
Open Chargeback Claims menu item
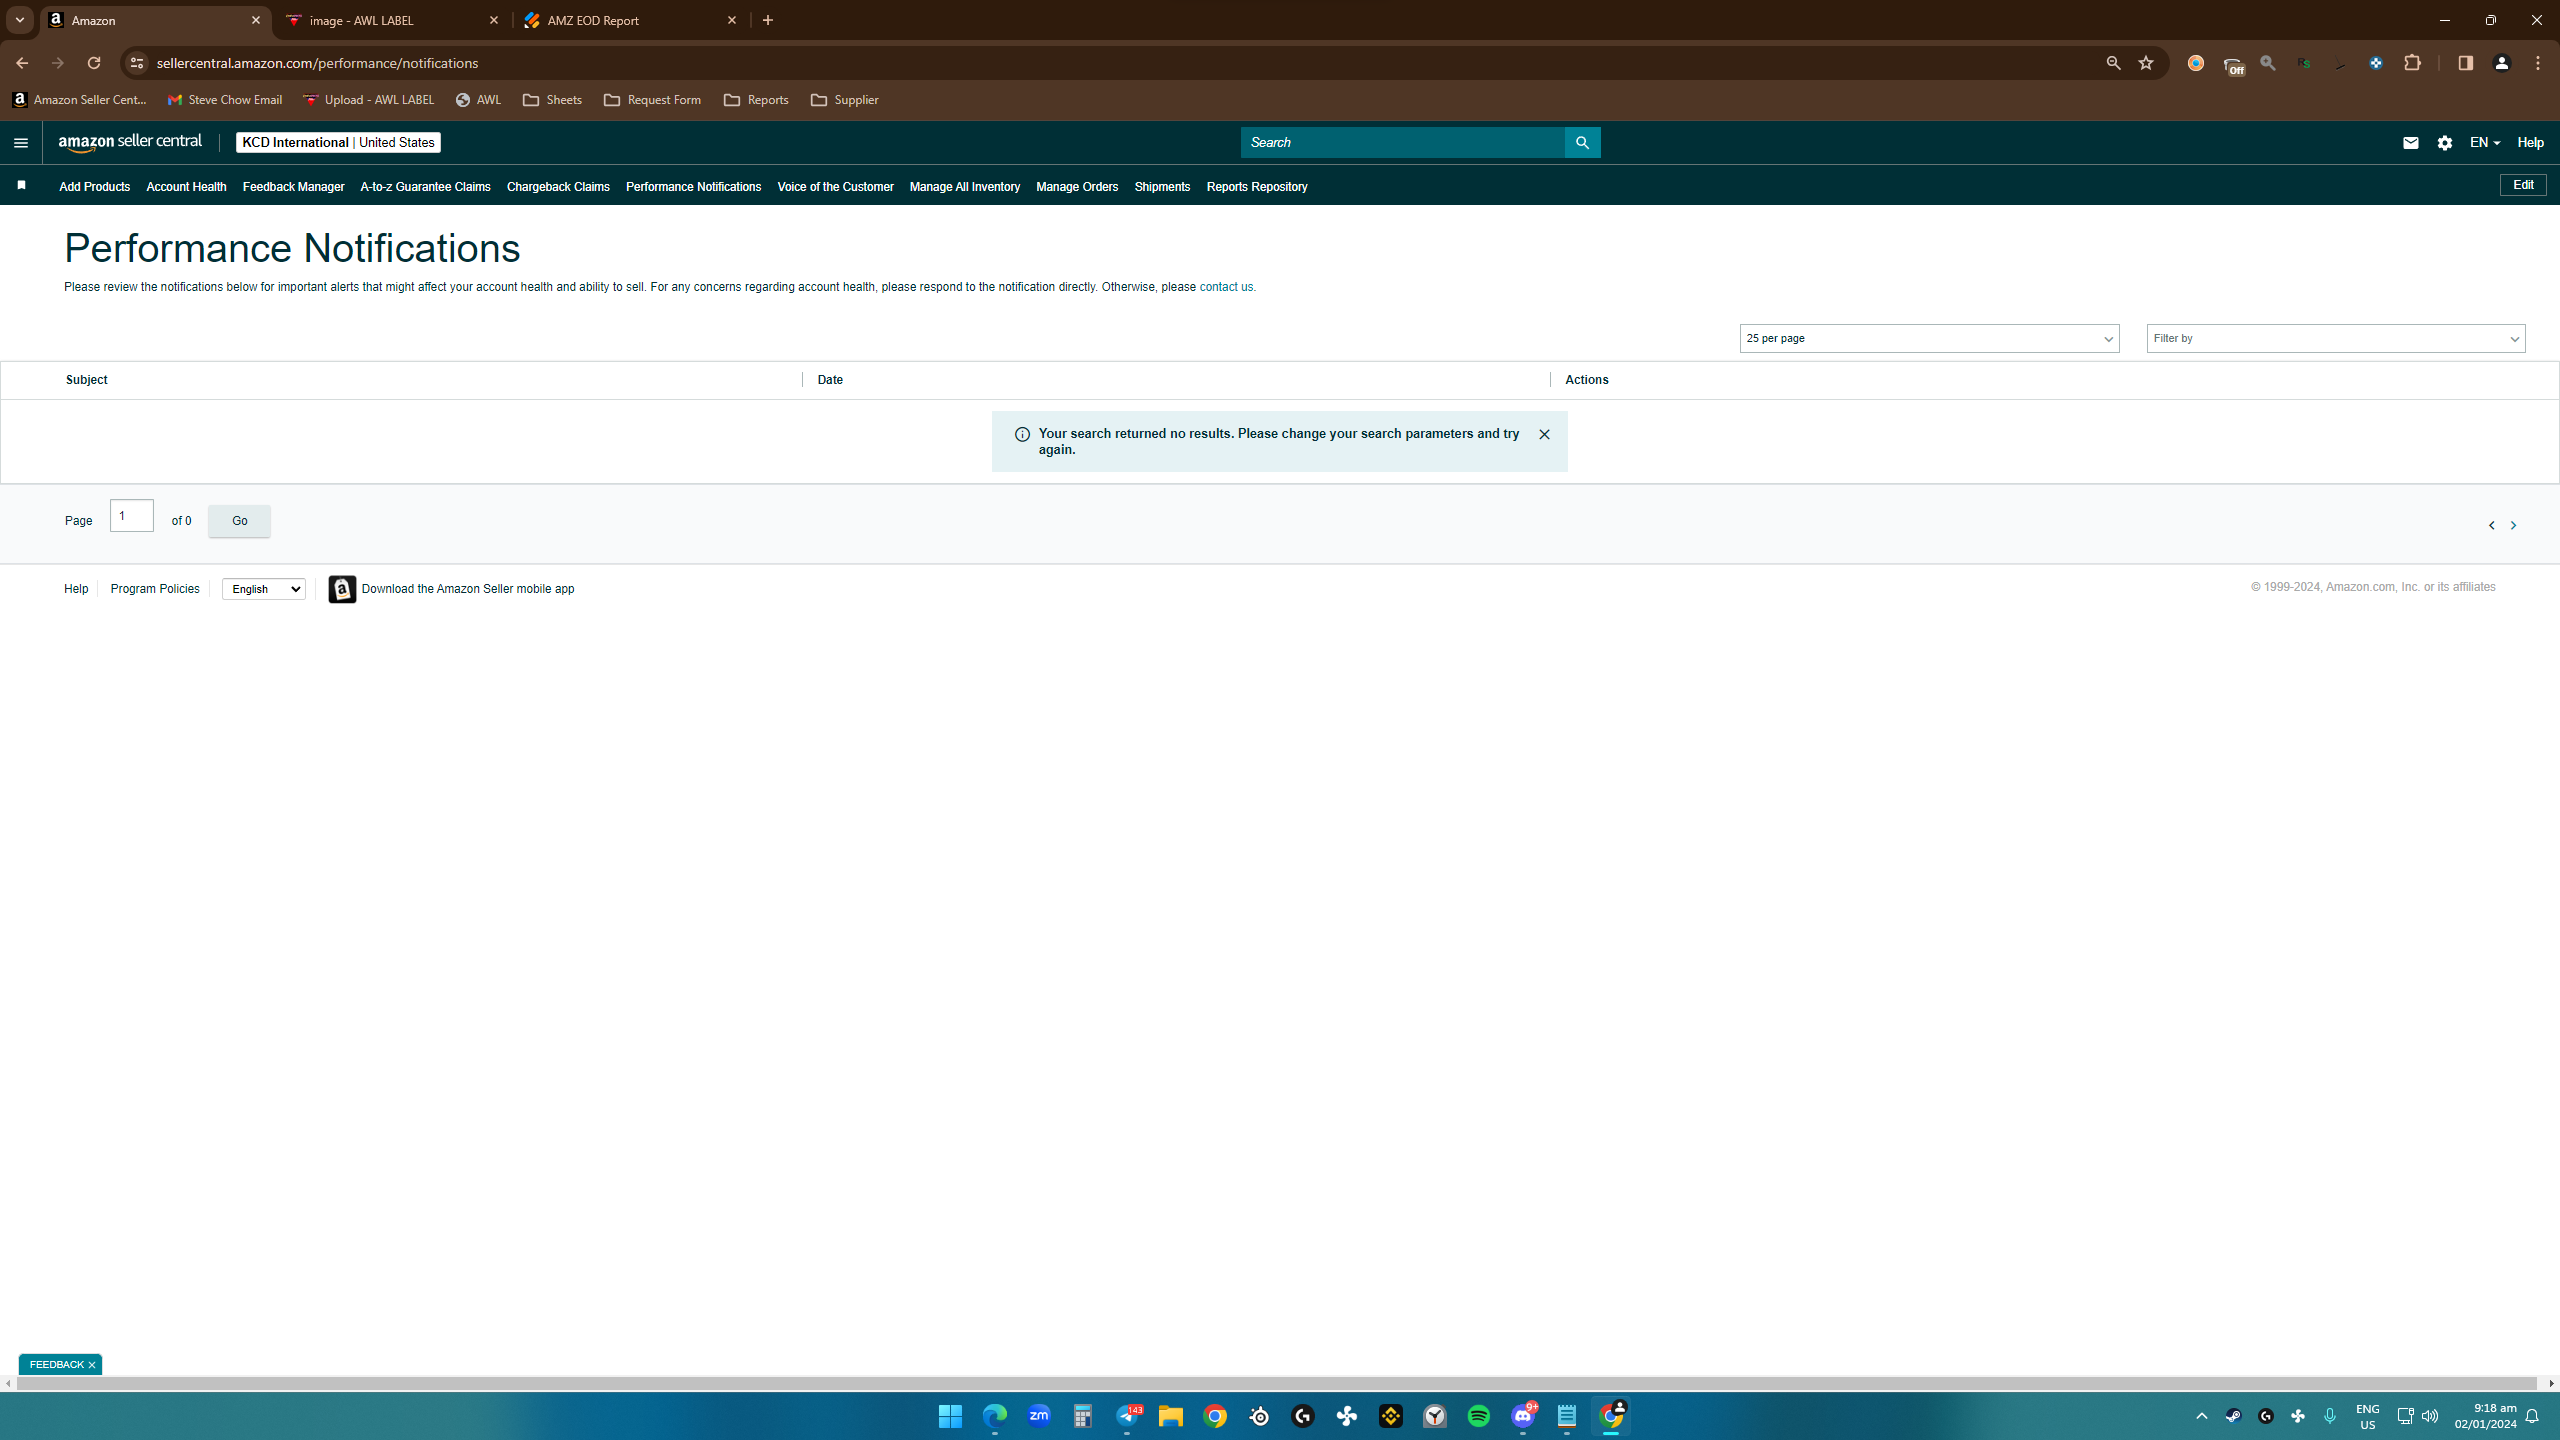(x=558, y=187)
